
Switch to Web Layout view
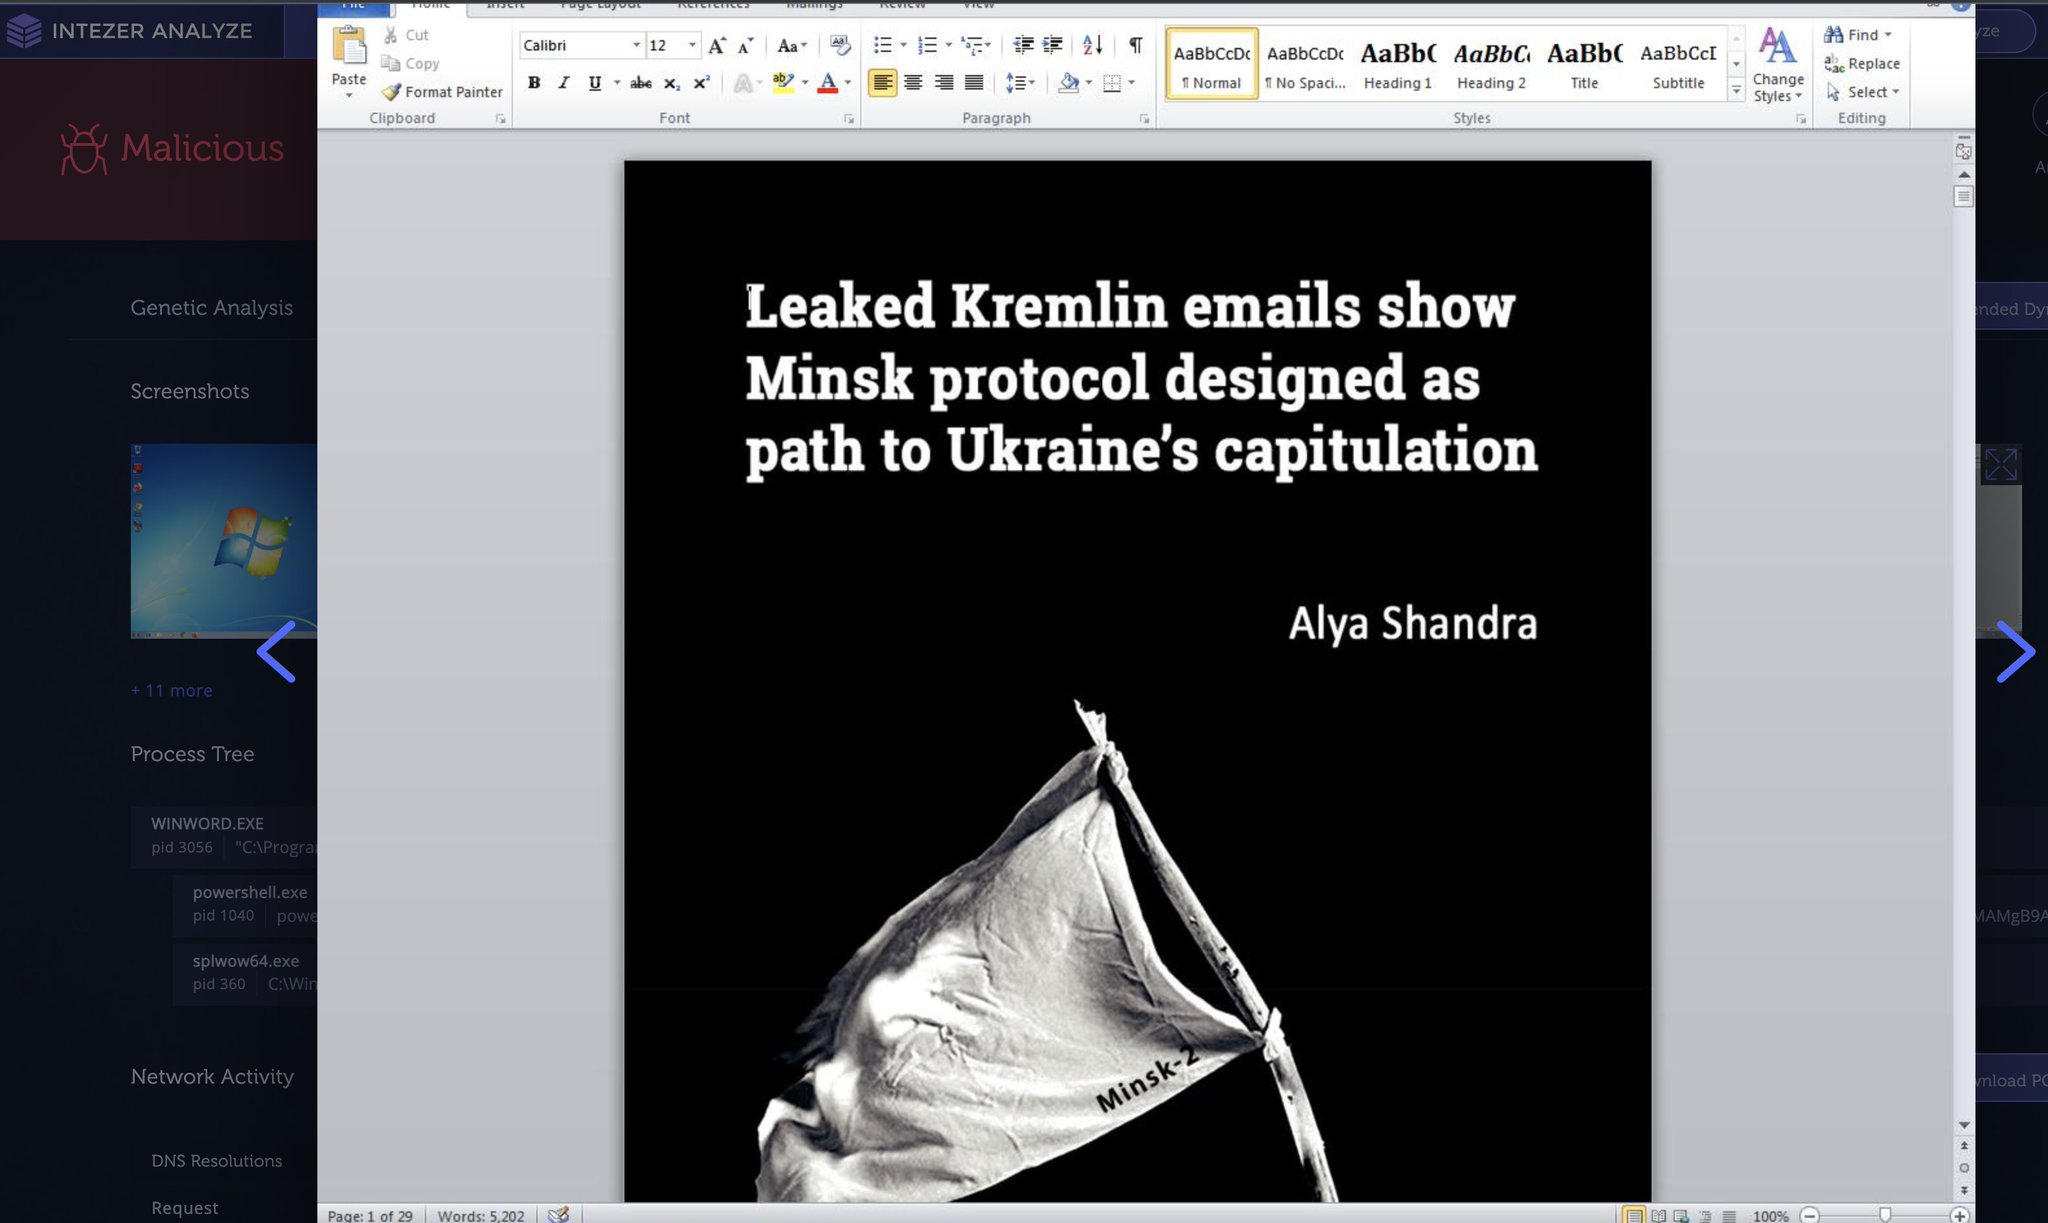[1682, 1215]
